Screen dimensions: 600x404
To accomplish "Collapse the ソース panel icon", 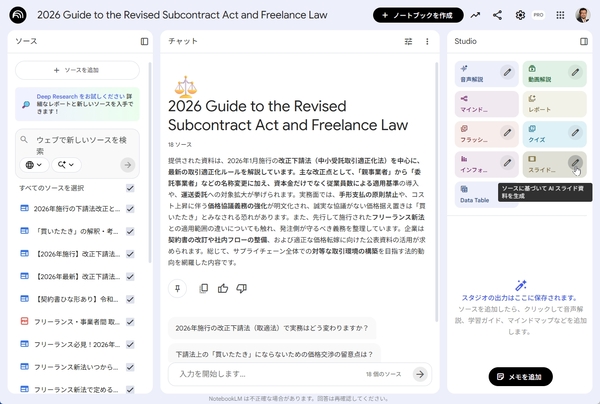I will click(x=144, y=41).
